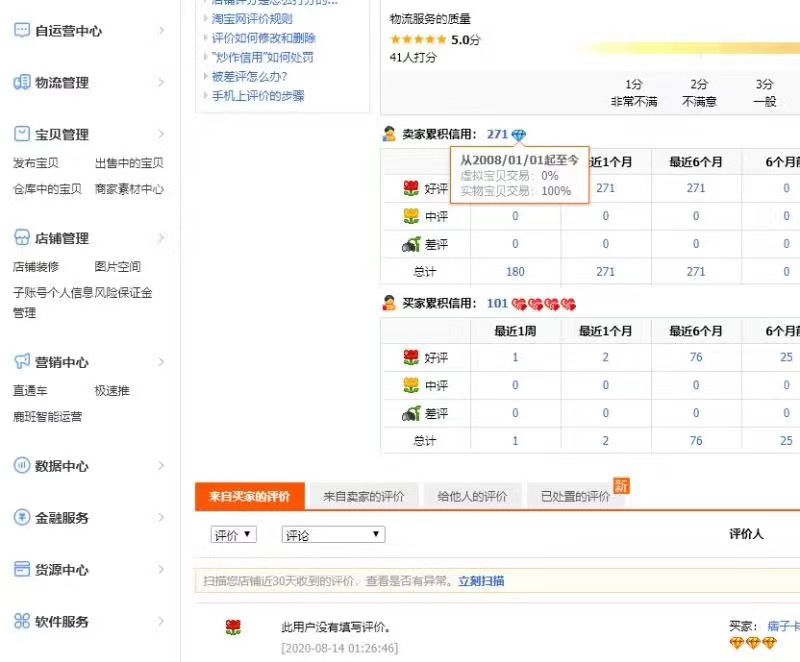Click the buyer credit hearts icon

coord(543,304)
